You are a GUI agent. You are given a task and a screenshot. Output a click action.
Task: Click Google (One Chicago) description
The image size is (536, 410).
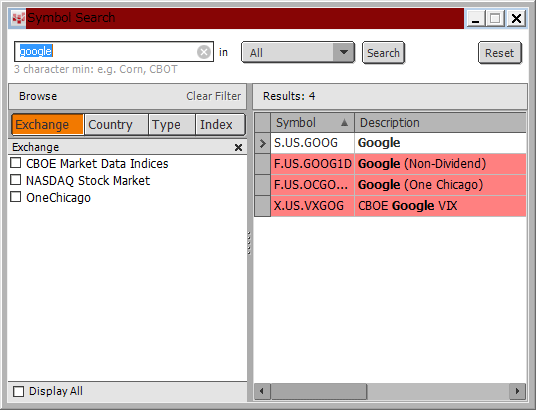440,185
